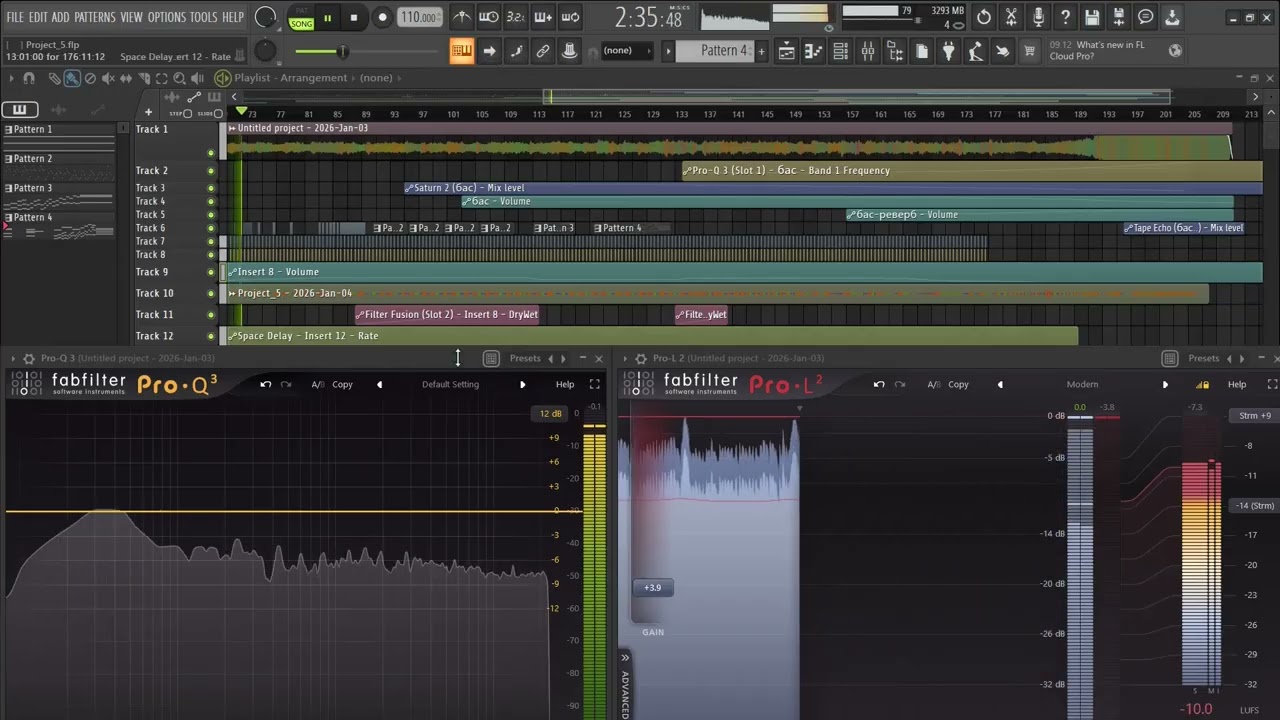Open the Pro-L 2 Presets menu
1280x720 pixels.
[1204, 358]
